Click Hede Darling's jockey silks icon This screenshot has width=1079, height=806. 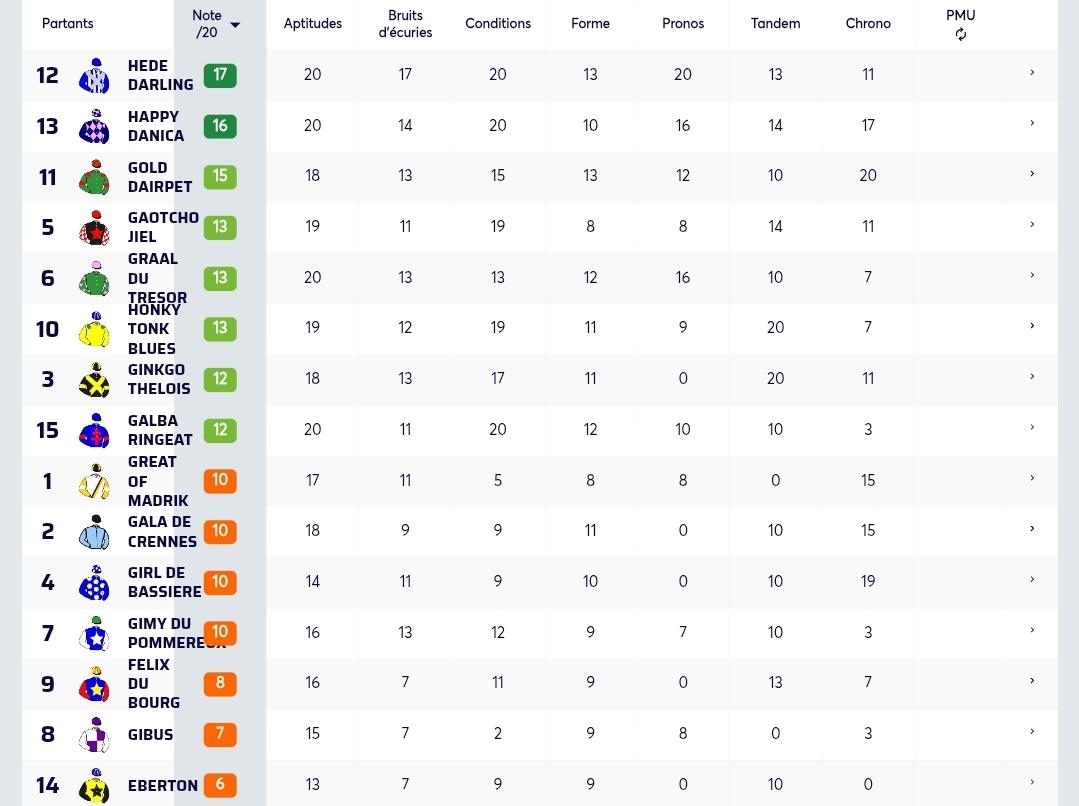click(x=94, y=76)
